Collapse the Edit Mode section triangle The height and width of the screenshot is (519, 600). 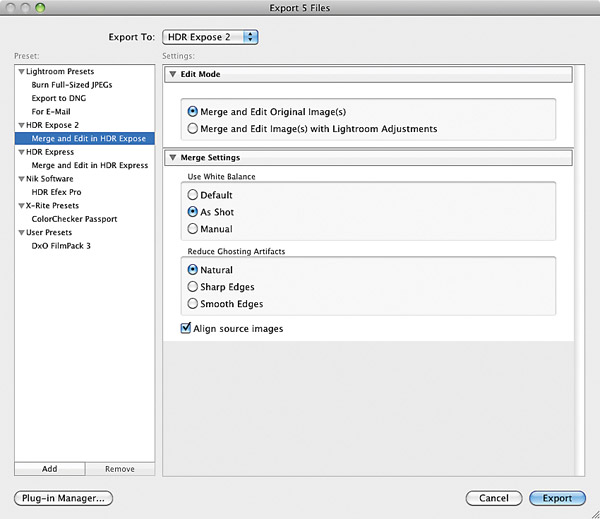pos(173,74)
